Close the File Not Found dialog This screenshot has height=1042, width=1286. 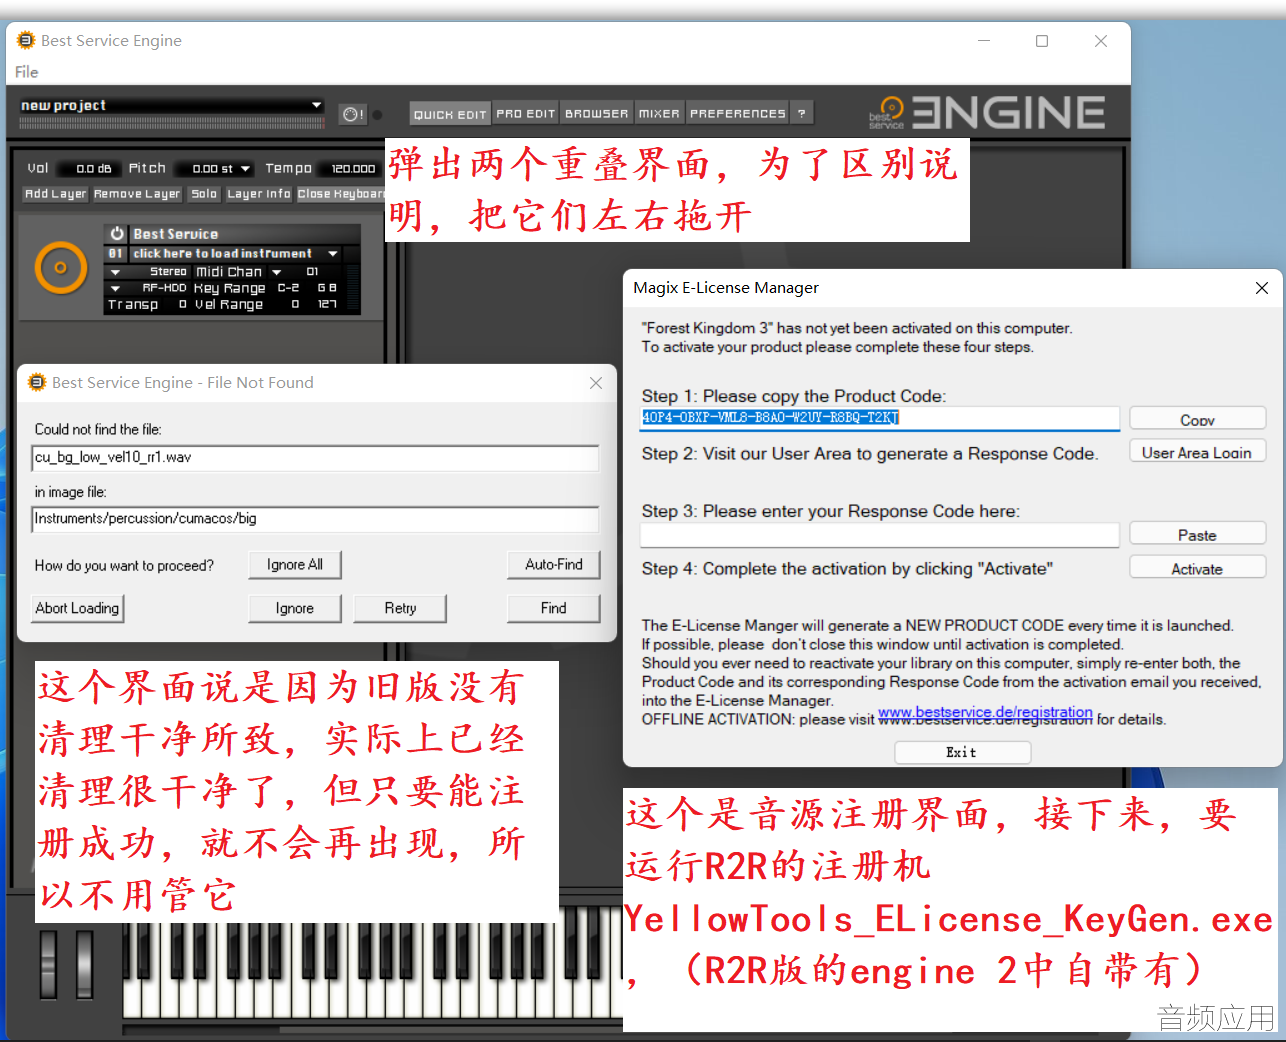coord(596,383)
